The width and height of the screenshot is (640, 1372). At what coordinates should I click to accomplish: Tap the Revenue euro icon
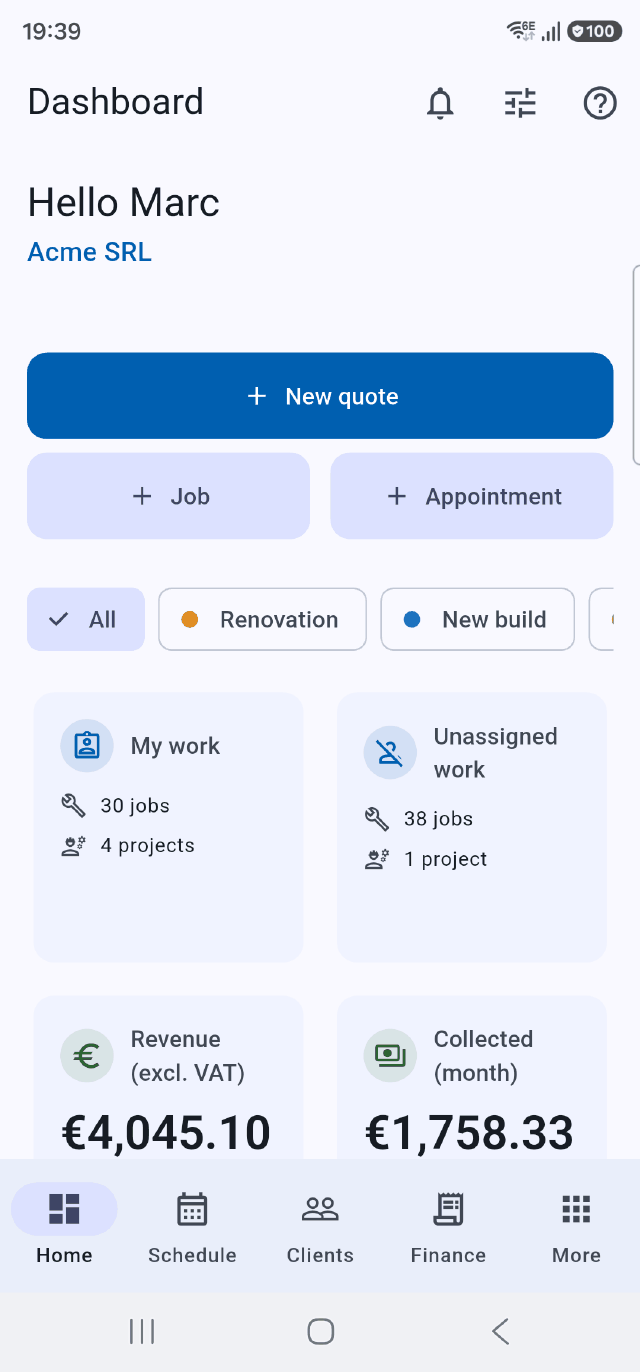[x=87, y=1055]
